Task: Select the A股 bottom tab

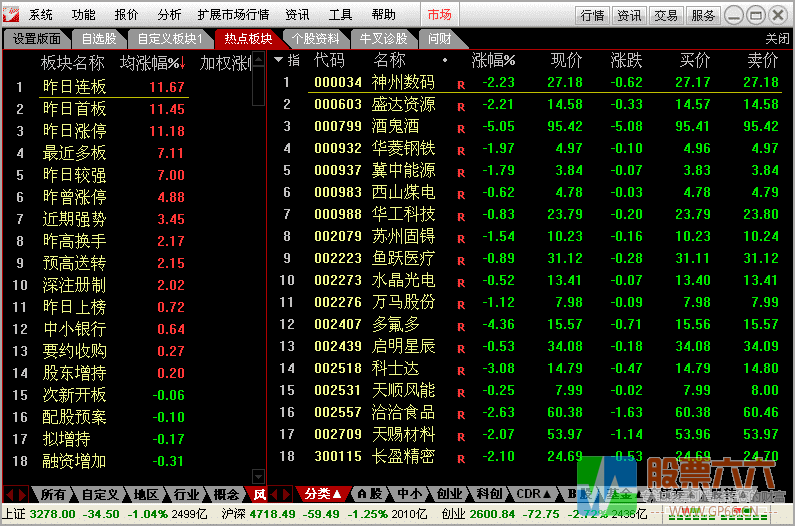Action: (x=370, y=494)
